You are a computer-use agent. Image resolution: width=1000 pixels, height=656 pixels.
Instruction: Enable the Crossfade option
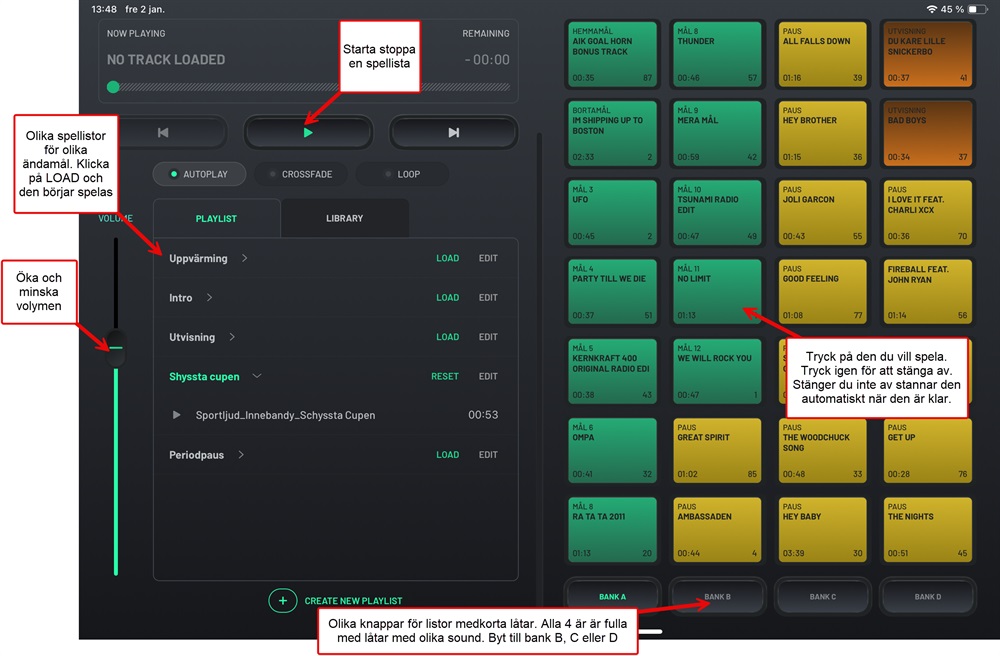click(301, 174)
